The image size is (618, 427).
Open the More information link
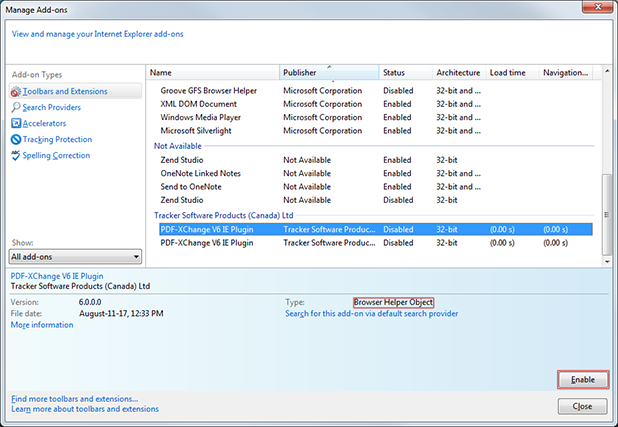(x=41, y=325)
